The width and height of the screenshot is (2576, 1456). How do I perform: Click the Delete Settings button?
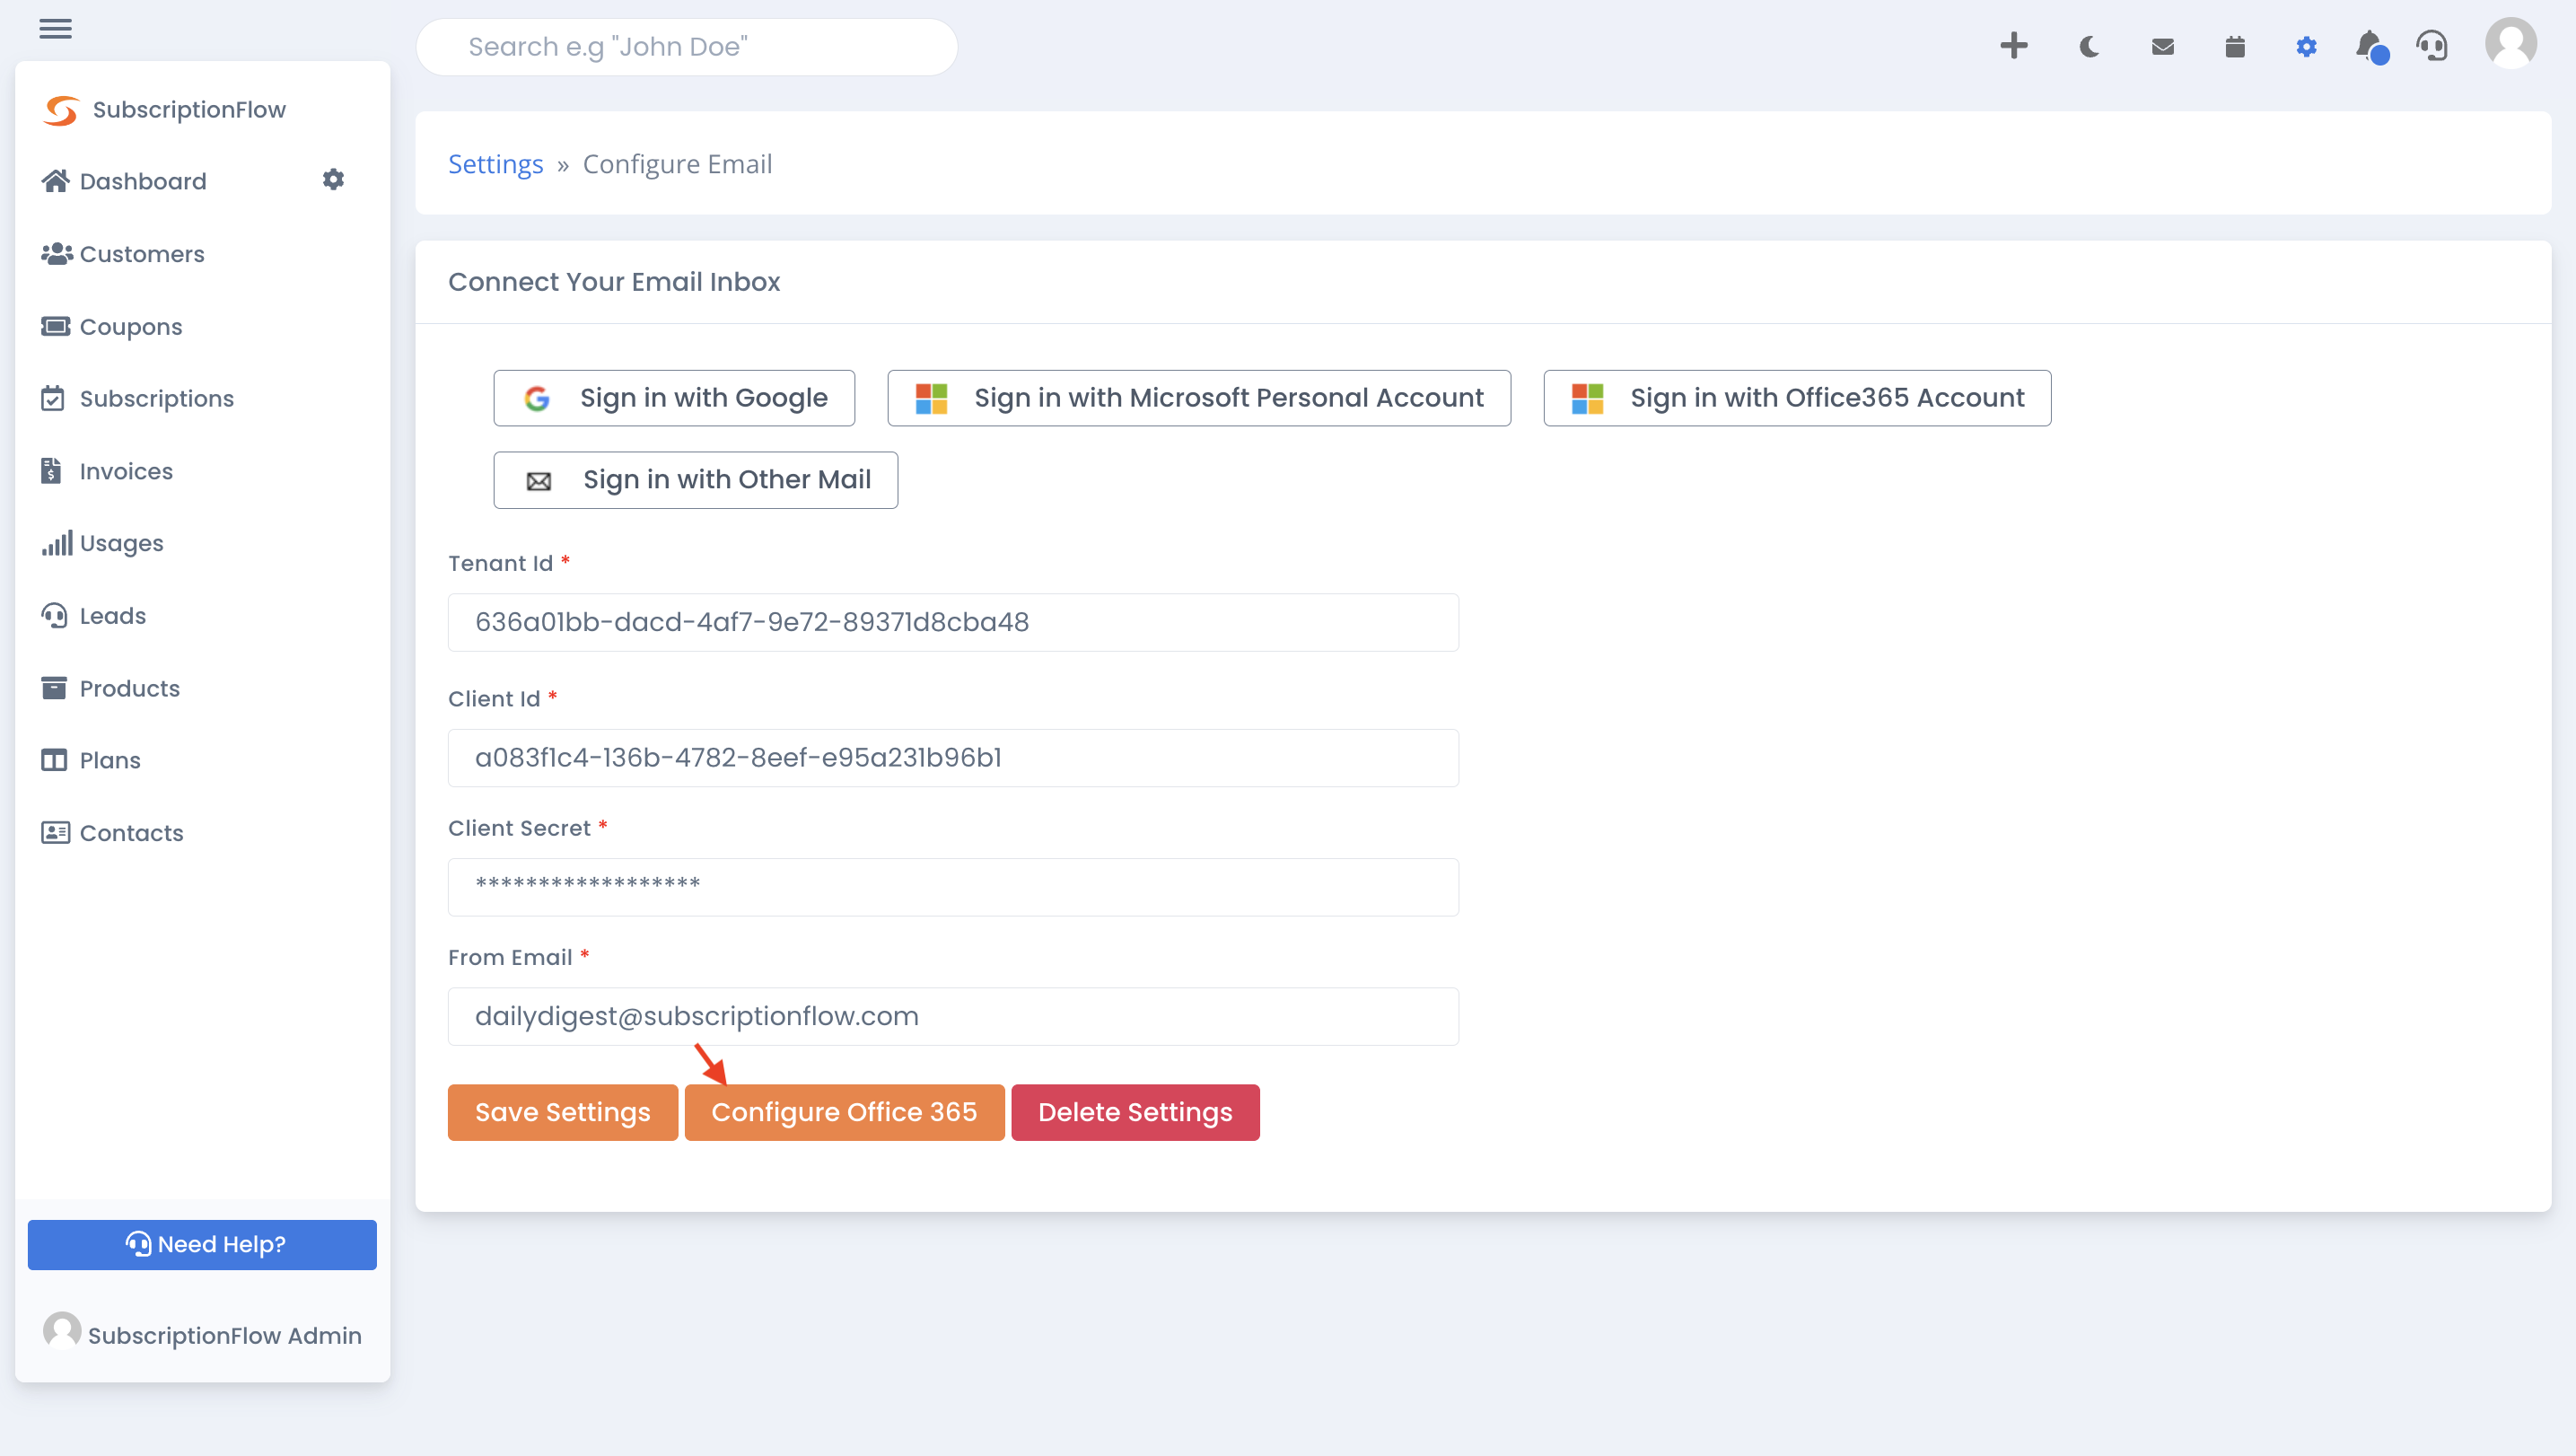pos(1134,1112)
